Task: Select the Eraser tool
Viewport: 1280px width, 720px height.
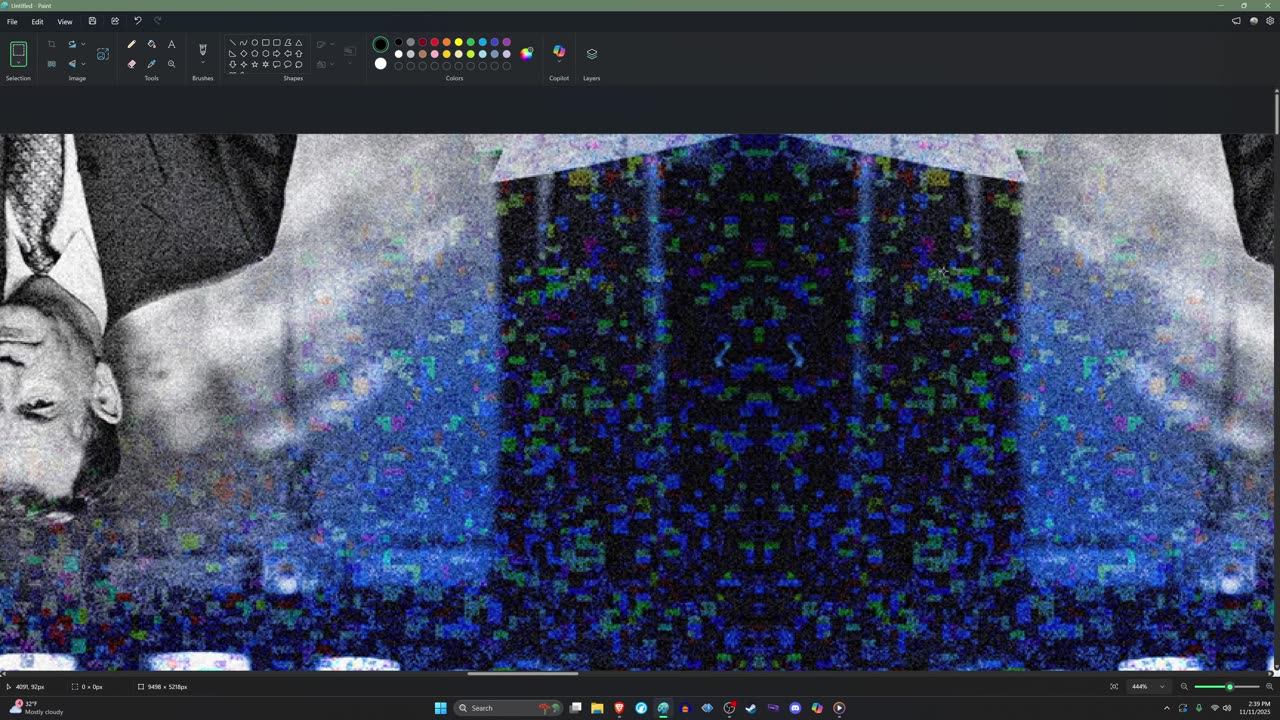Action: point(131,64)
